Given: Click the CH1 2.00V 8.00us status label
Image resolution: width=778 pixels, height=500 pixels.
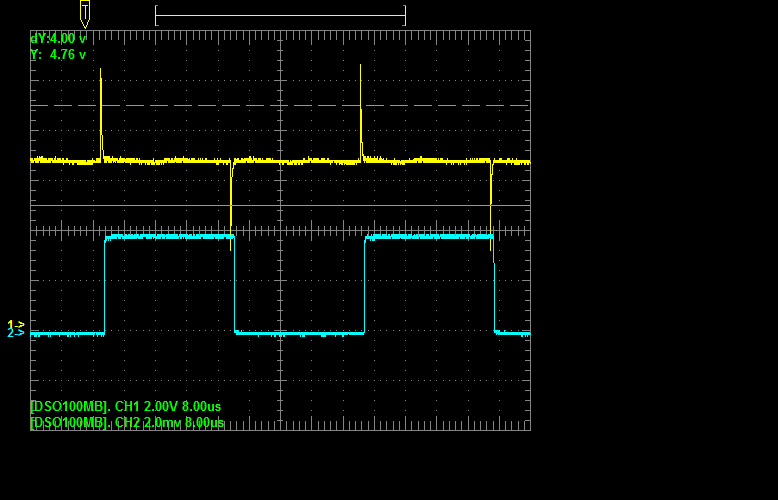Looking at the screenshot, I should 126,407.
